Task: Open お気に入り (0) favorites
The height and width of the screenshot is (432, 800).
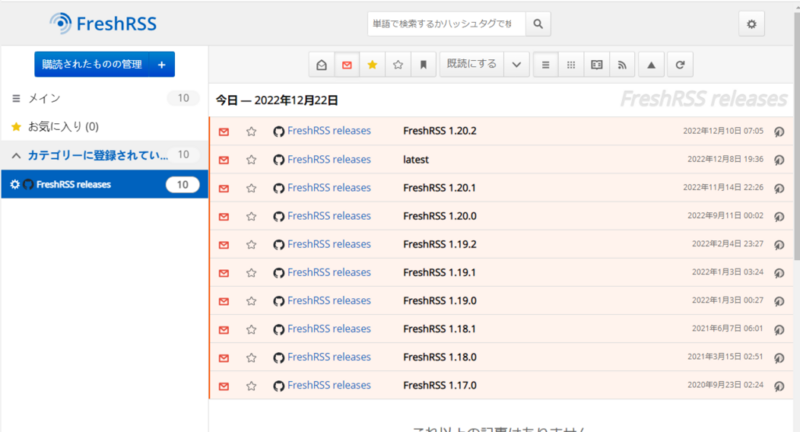Action: pyautogui.click(x=105, y=126)
